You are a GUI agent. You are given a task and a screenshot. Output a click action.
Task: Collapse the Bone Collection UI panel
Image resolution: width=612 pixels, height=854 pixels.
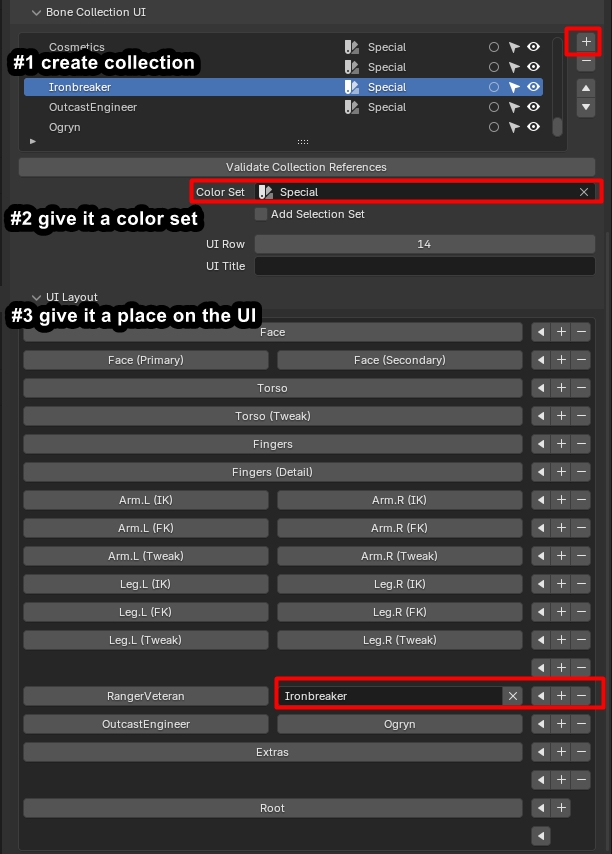coord(36,12)
